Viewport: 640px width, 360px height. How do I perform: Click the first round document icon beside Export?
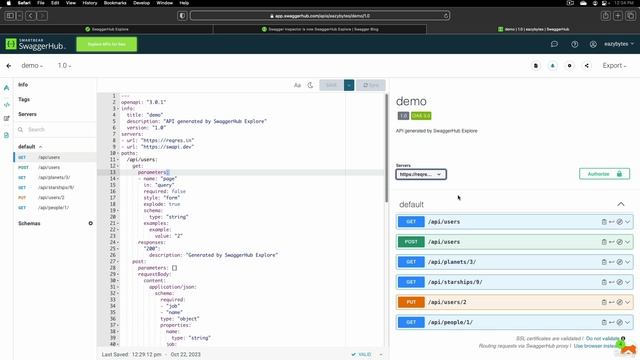click(x=536, y=66)
